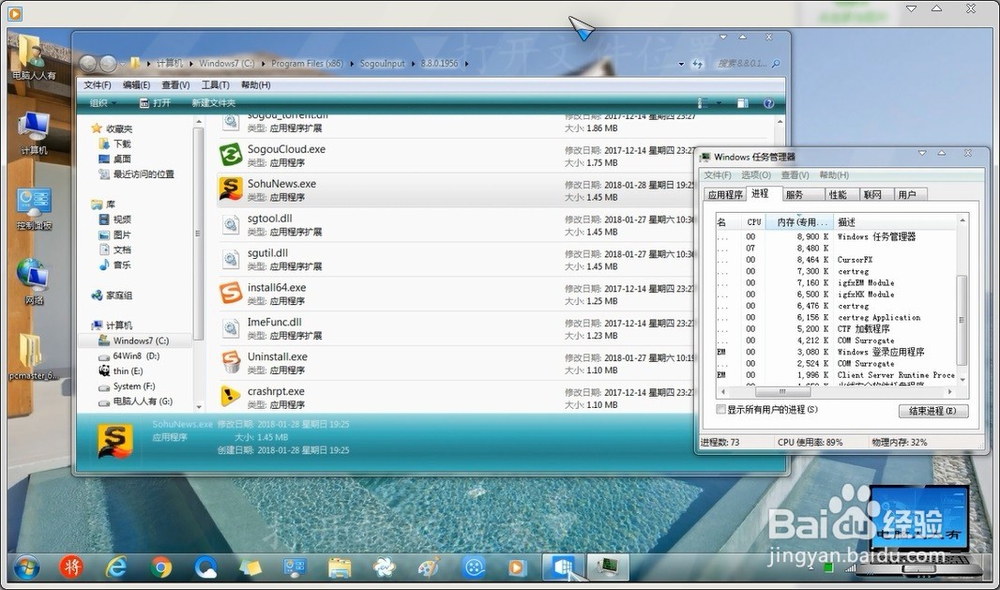Expand the address bar history dropdown
1000x590 pixels.
pos(680,64)
